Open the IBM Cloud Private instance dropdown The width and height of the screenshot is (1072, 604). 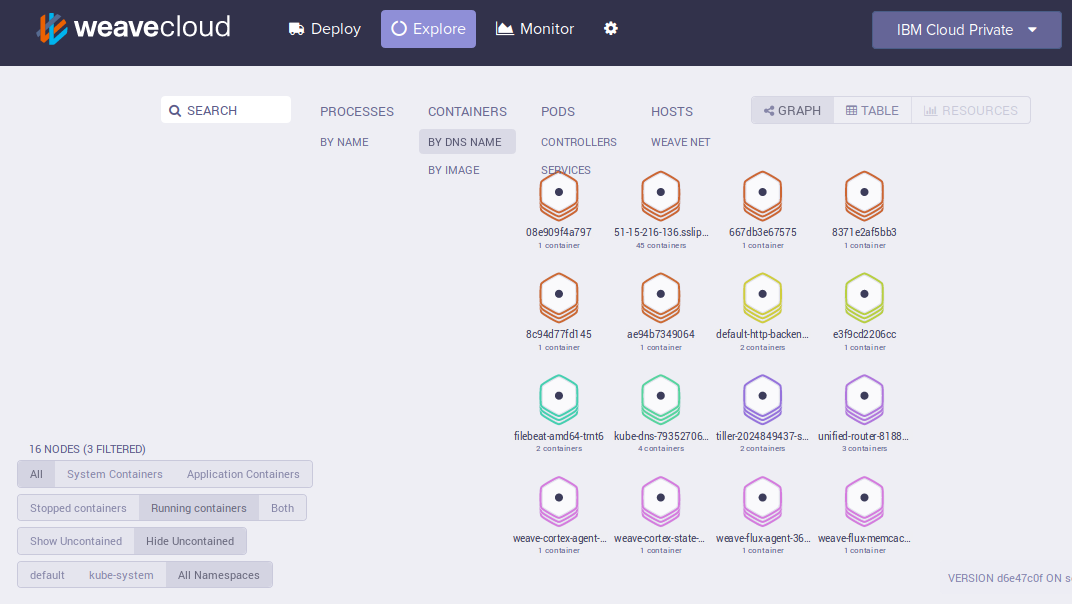[x=966, y=30]
